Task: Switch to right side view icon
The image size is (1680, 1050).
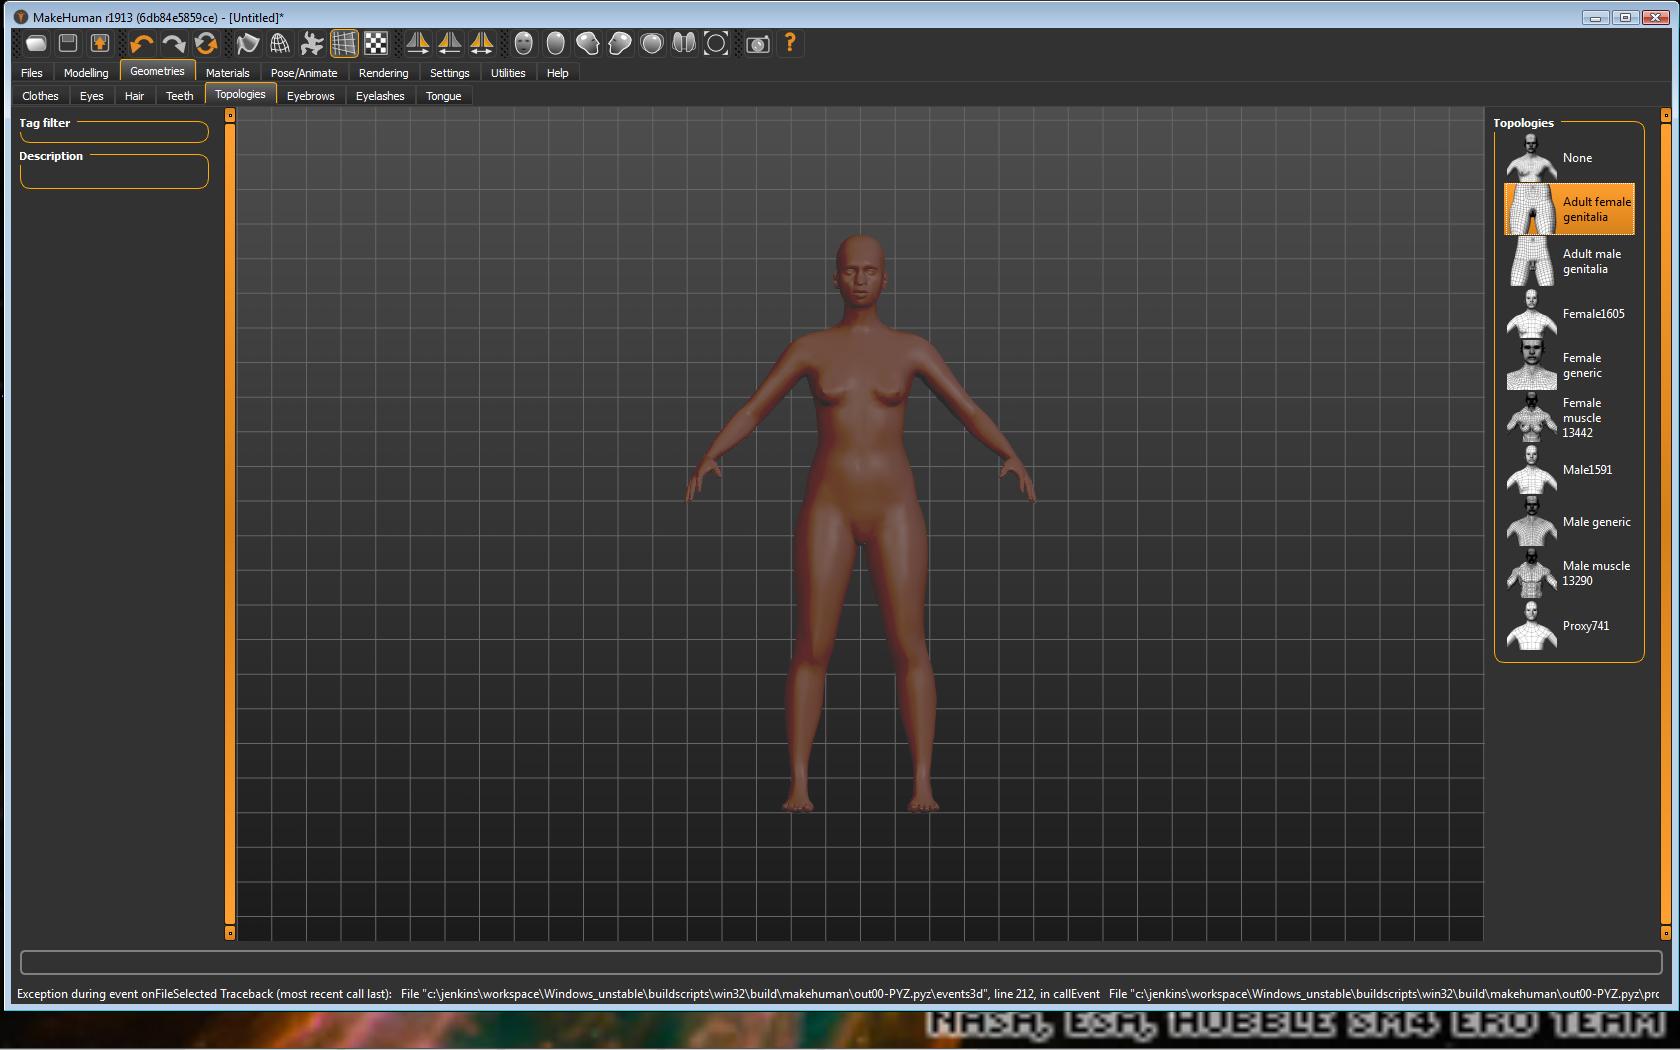Action: [x=620, y=43]
